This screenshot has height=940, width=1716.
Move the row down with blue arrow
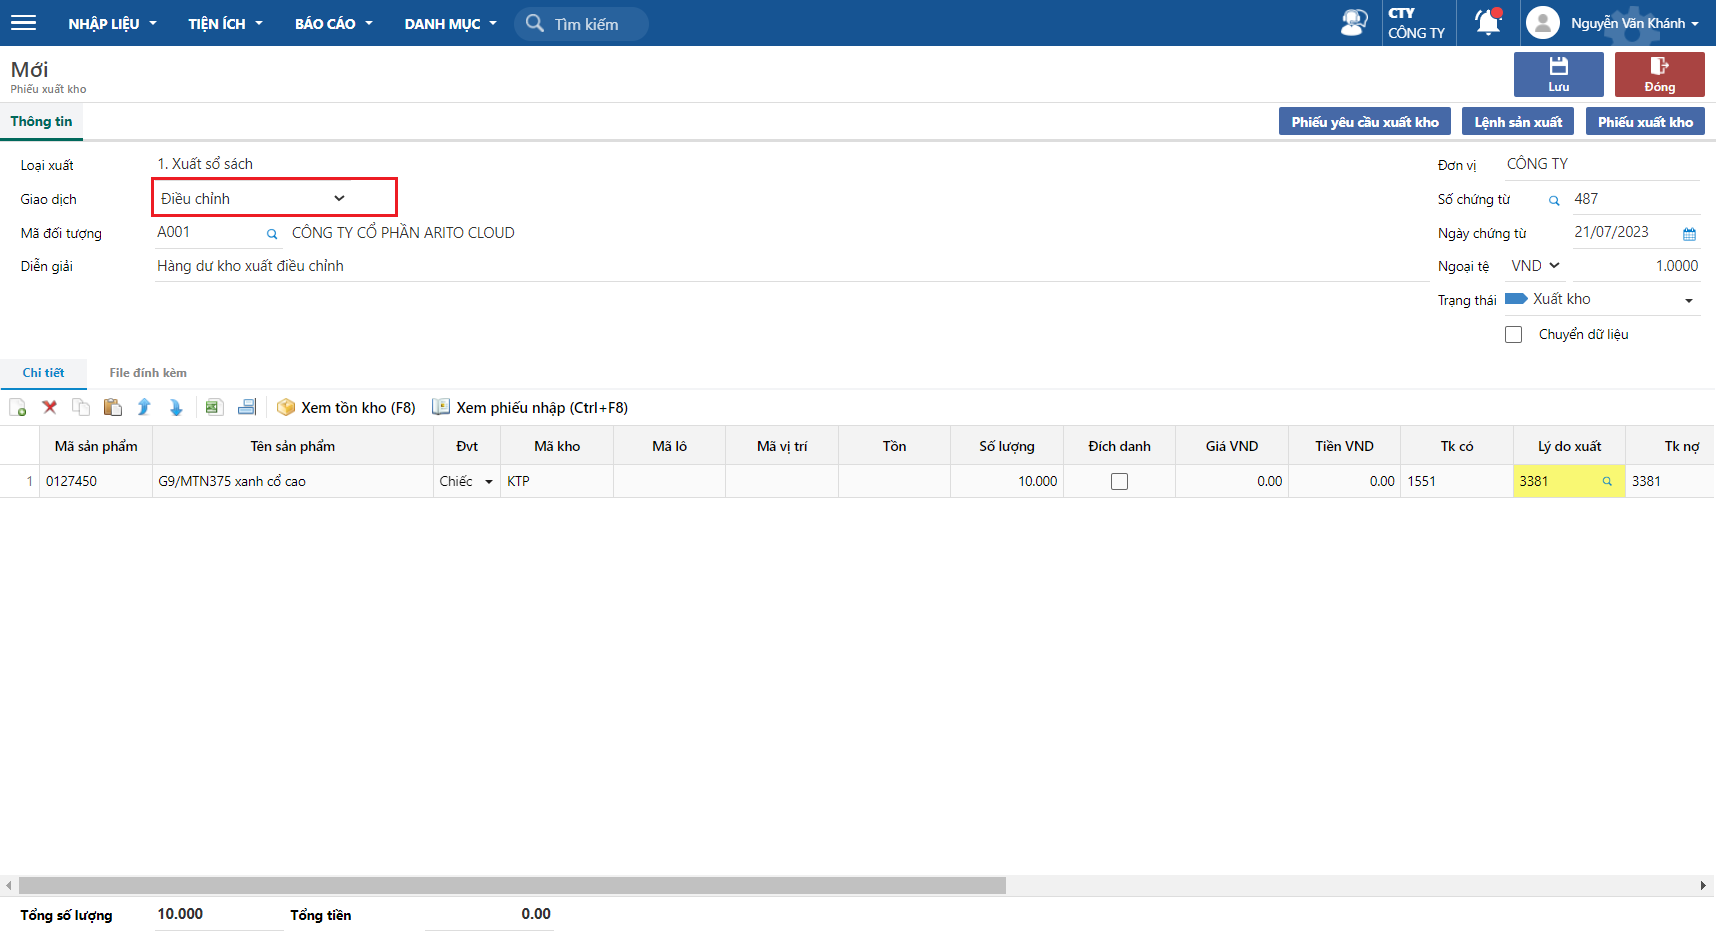[176, 407]
